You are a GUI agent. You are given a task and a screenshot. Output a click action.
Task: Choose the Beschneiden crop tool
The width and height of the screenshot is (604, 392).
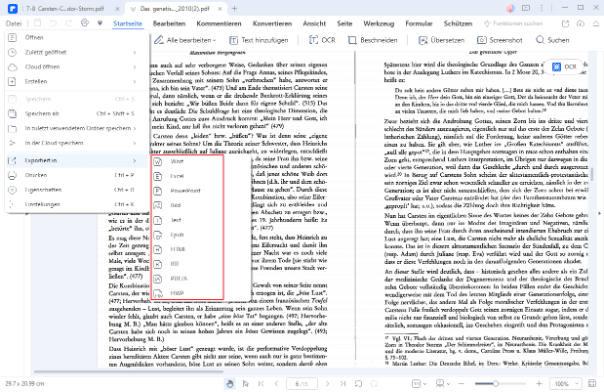tap(372, 40)
